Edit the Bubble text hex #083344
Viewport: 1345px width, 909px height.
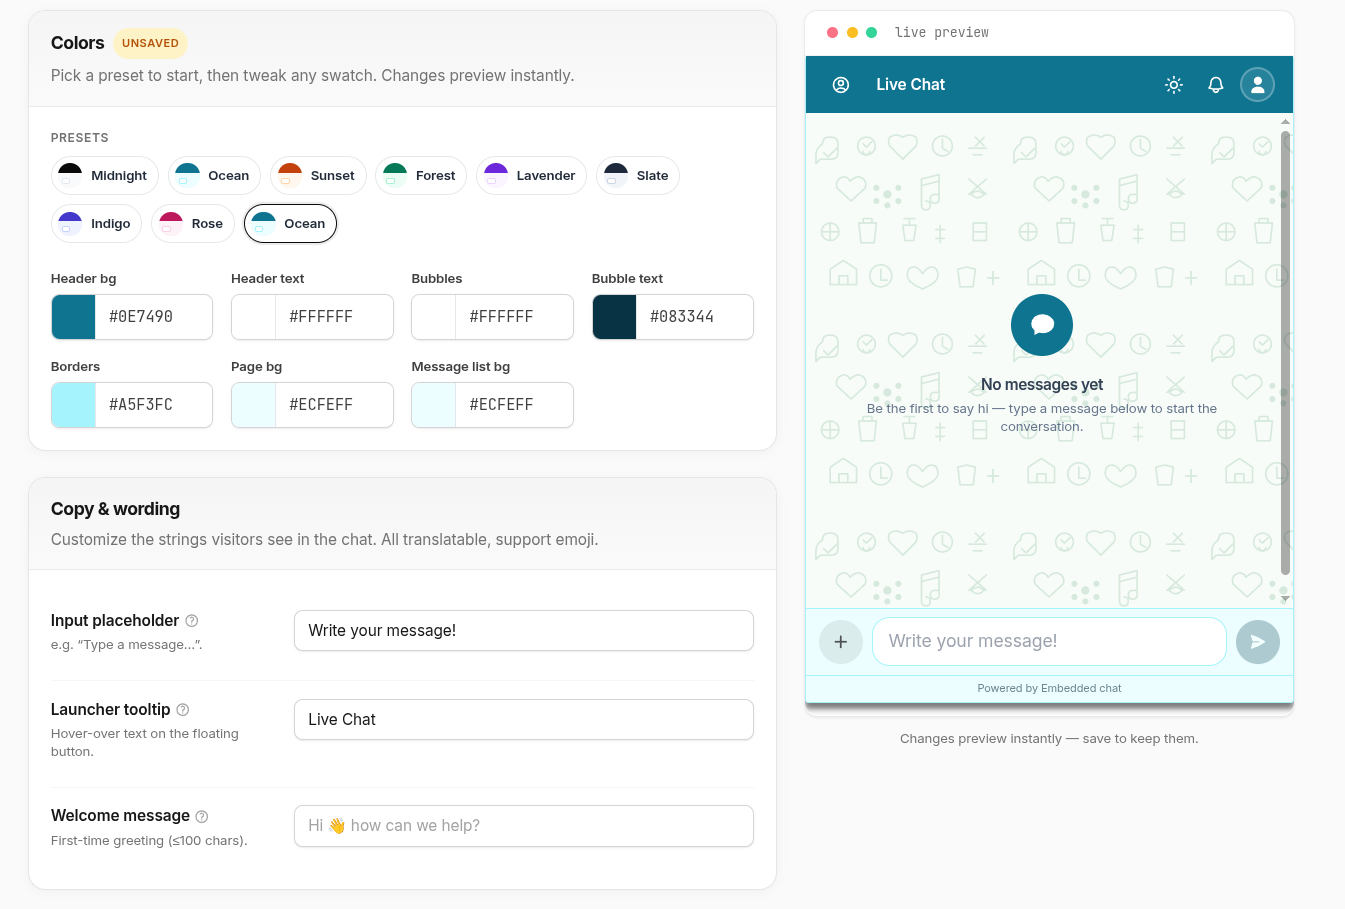(695, 317)
